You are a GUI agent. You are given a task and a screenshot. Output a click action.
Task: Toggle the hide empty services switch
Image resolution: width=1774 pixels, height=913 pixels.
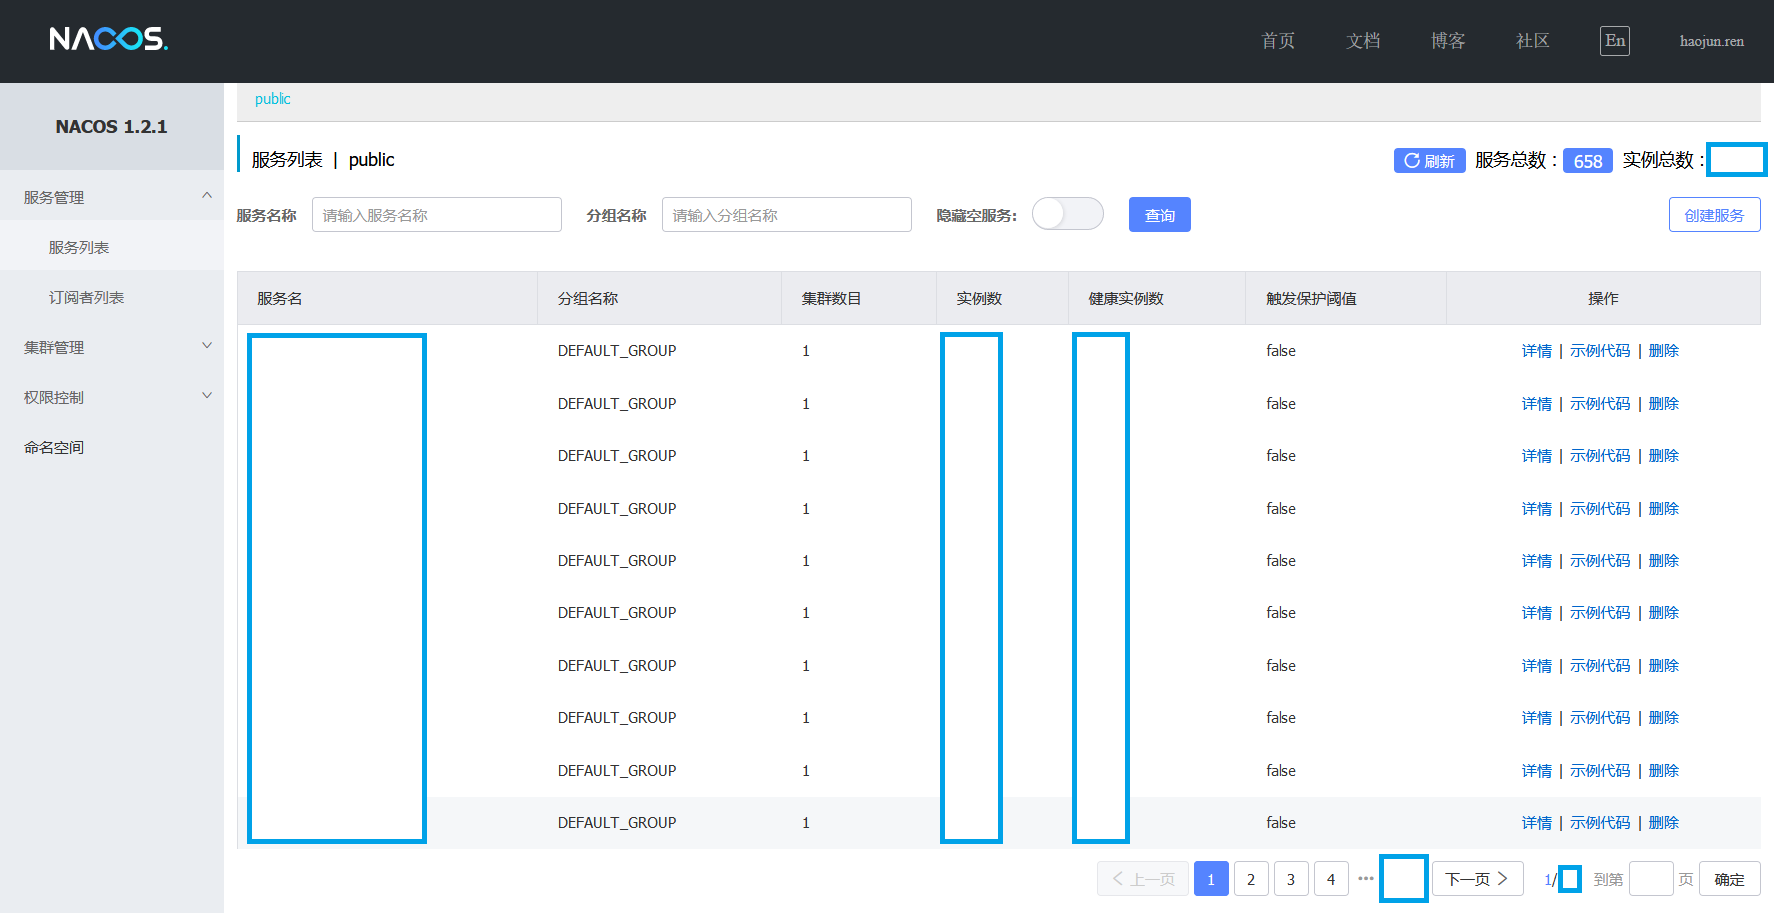pyautogui.click(x=1068, y=214)
